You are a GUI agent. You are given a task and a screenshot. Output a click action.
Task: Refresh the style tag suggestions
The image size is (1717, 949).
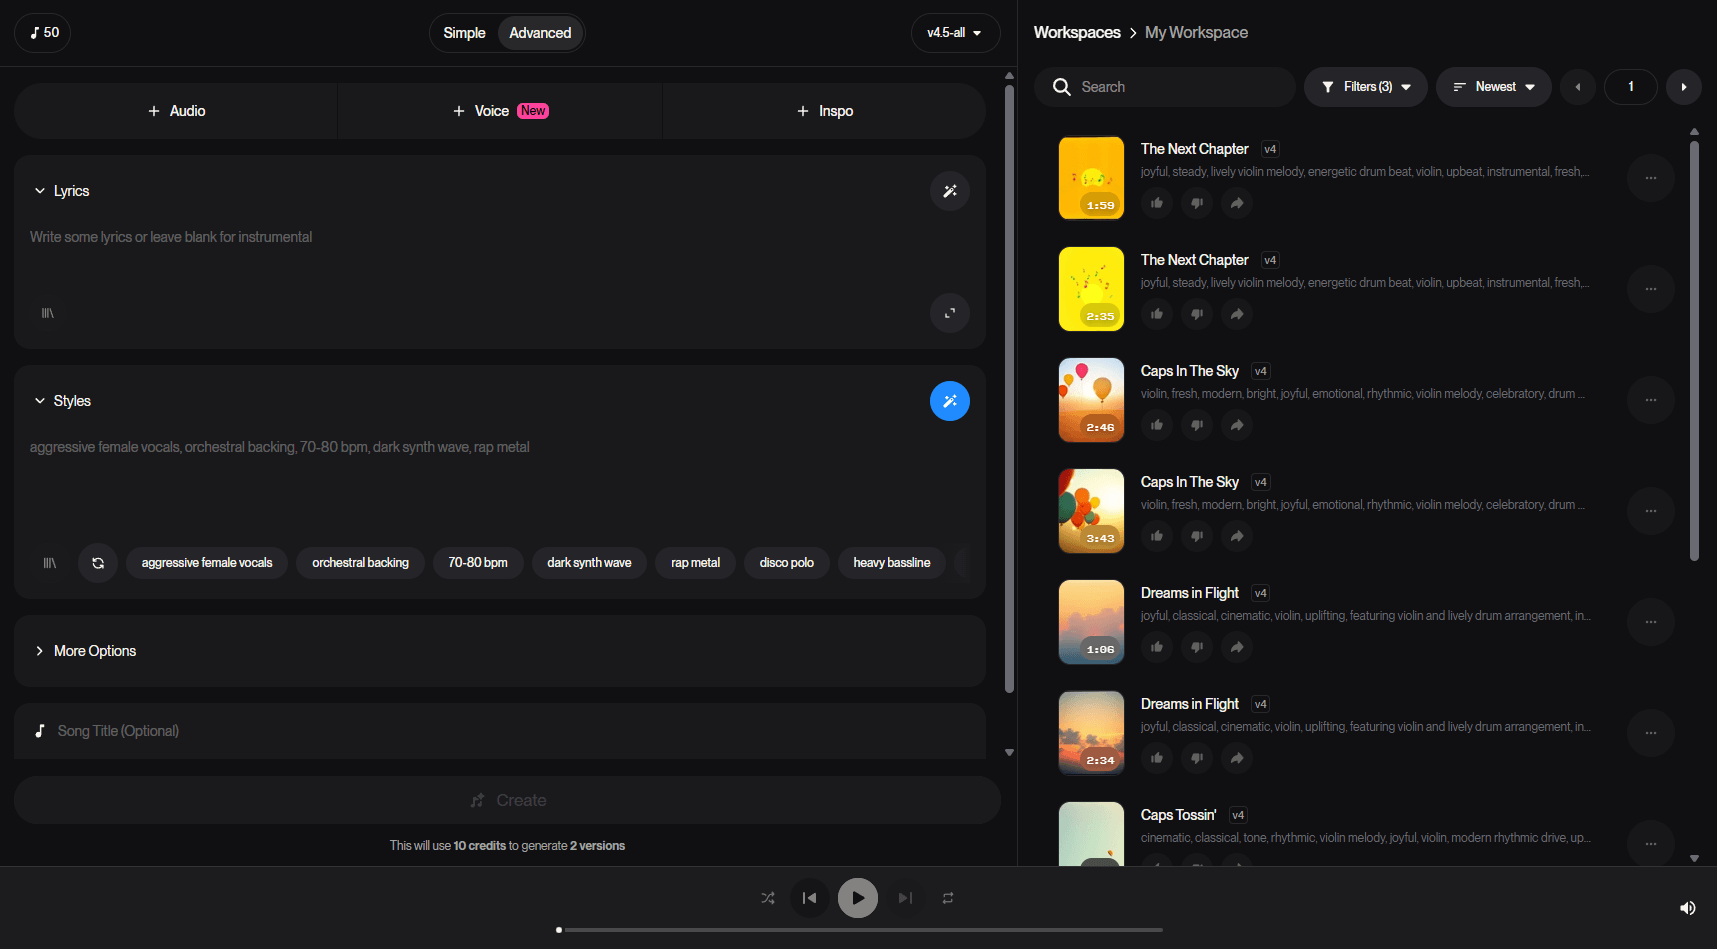pos(97,563)
